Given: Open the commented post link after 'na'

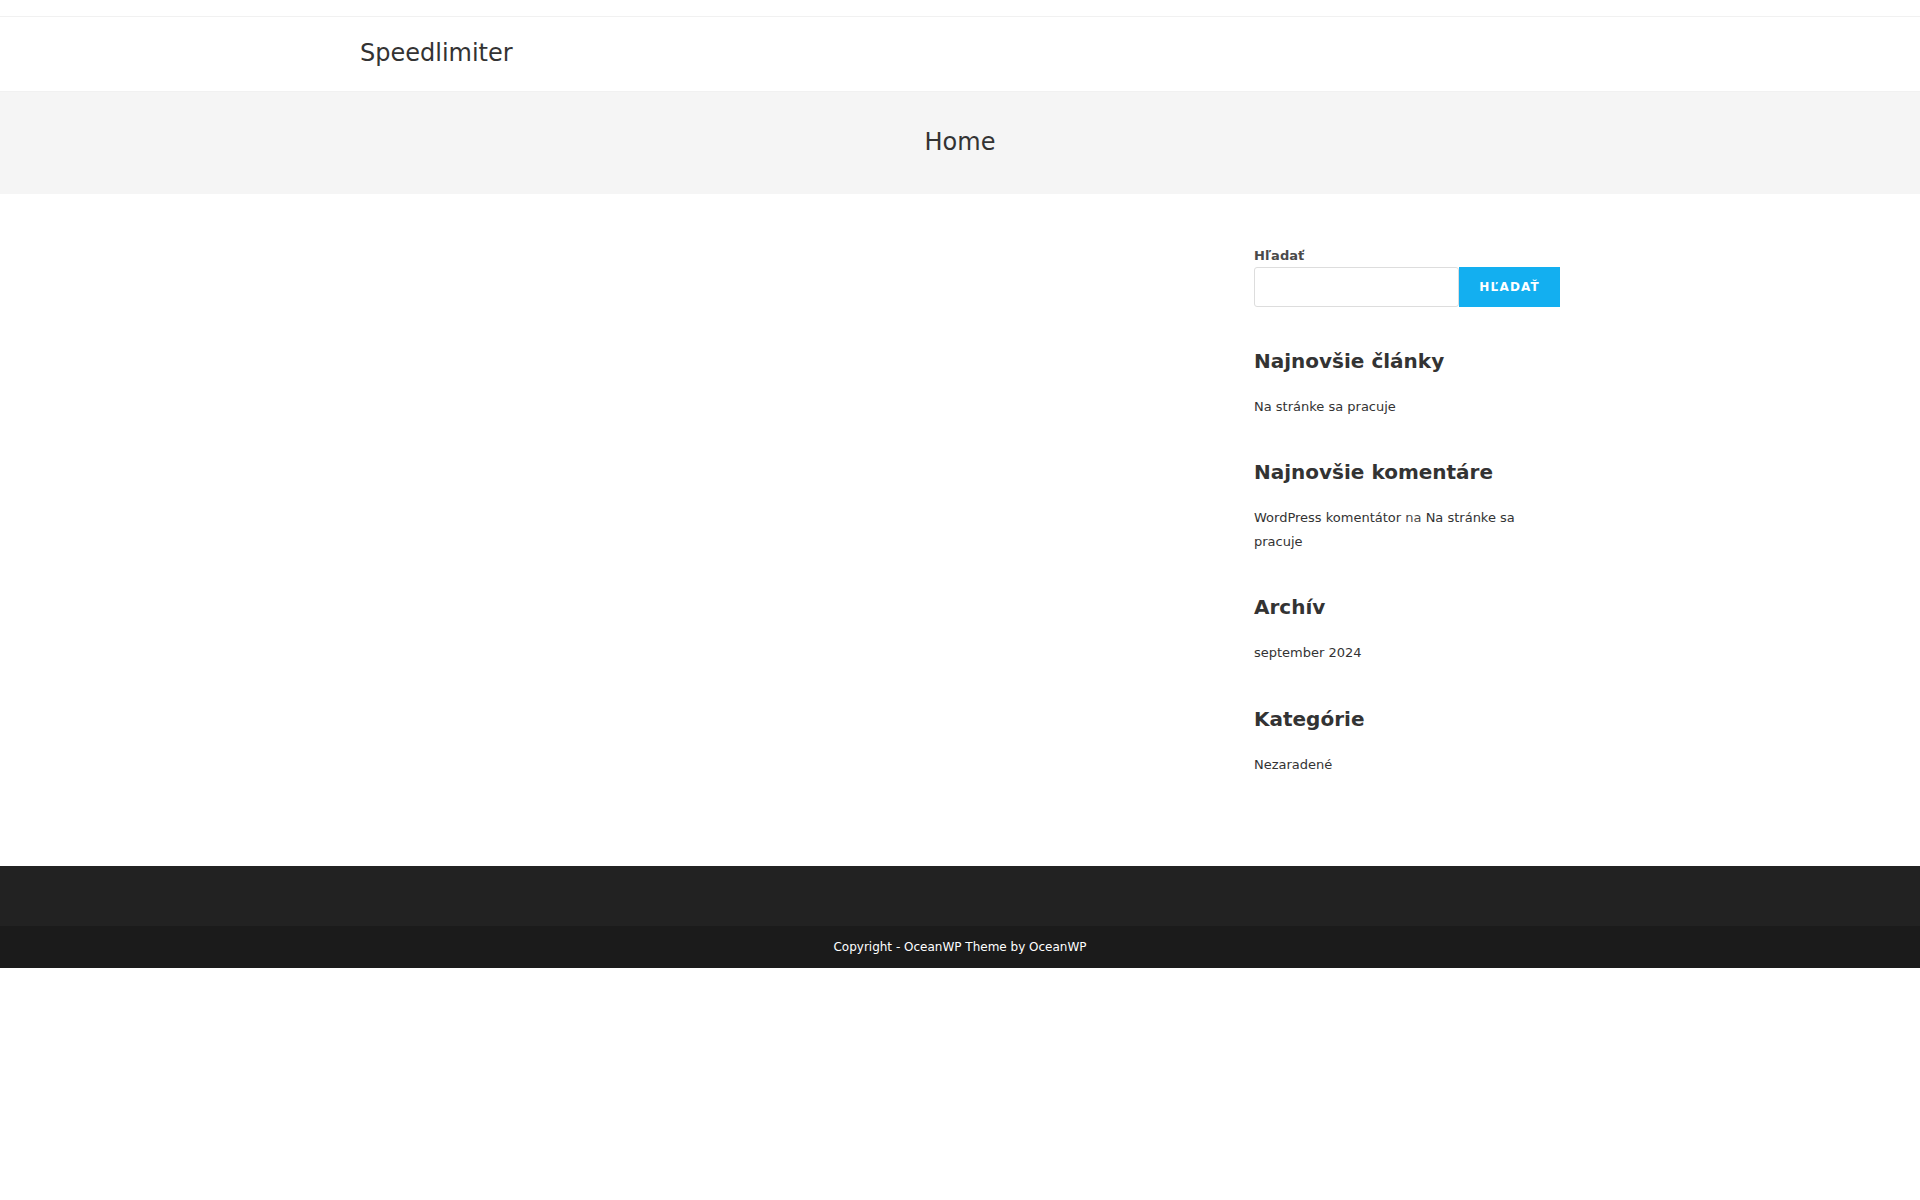Looking at the screenshot, I should click(x=1469, y=518).
